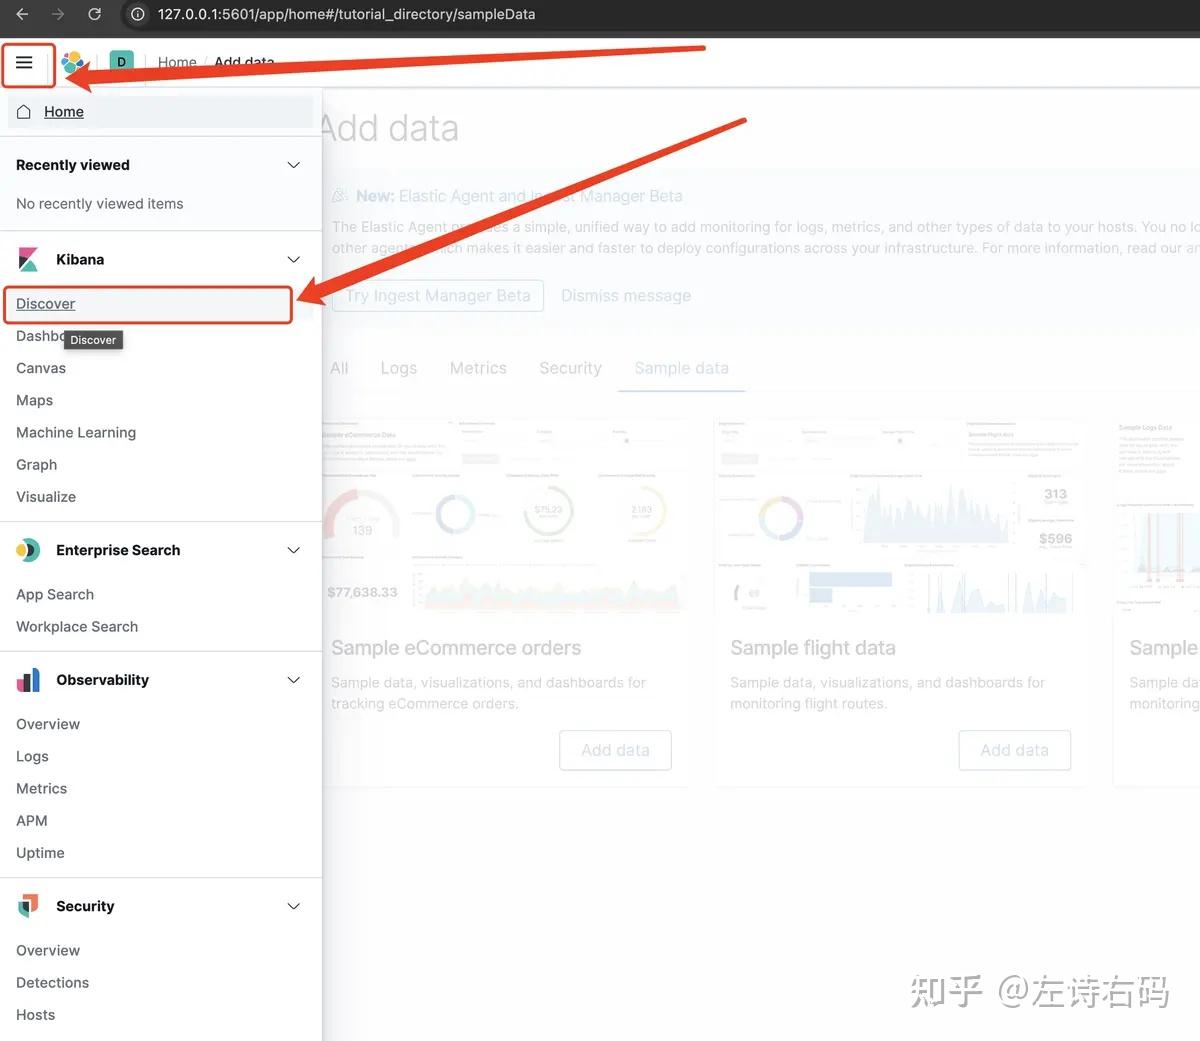
Task: Open Workplace Search link
Action: click(77, 626)
